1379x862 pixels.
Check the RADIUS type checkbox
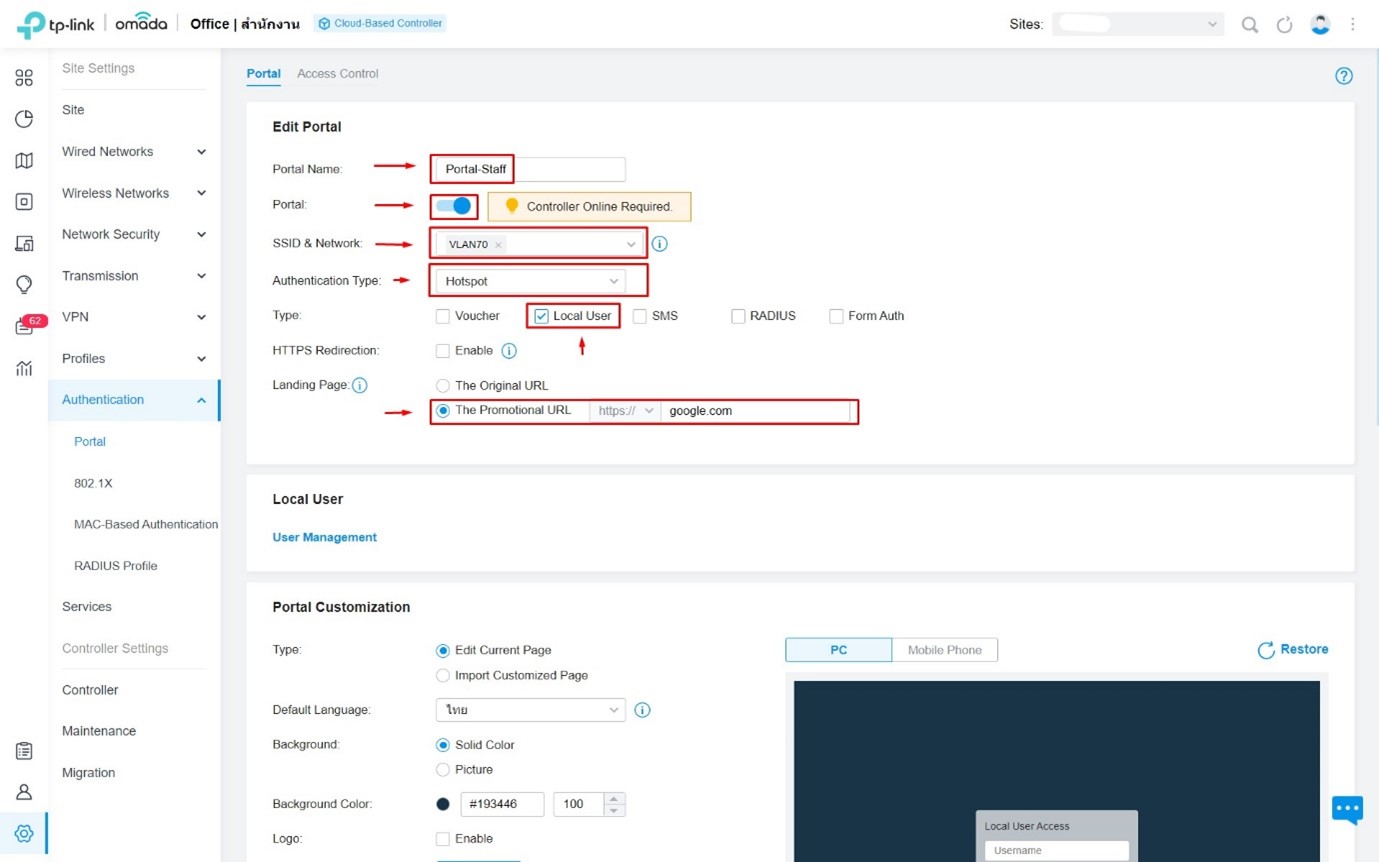738,316
